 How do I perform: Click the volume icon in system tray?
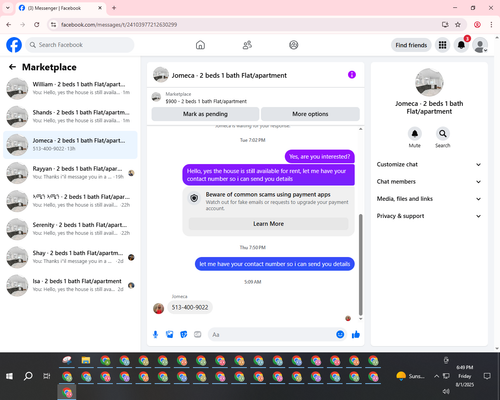click(x=446, y=391)
